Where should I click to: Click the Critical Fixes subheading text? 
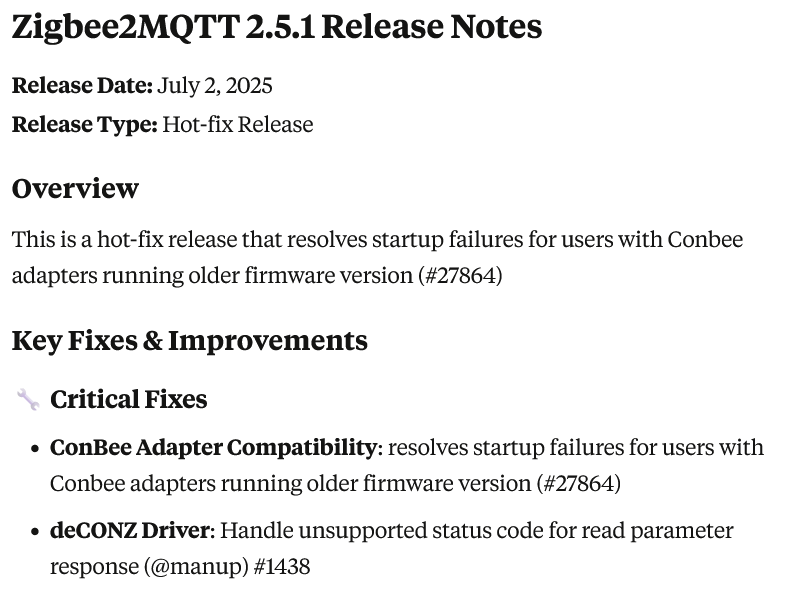129,400
